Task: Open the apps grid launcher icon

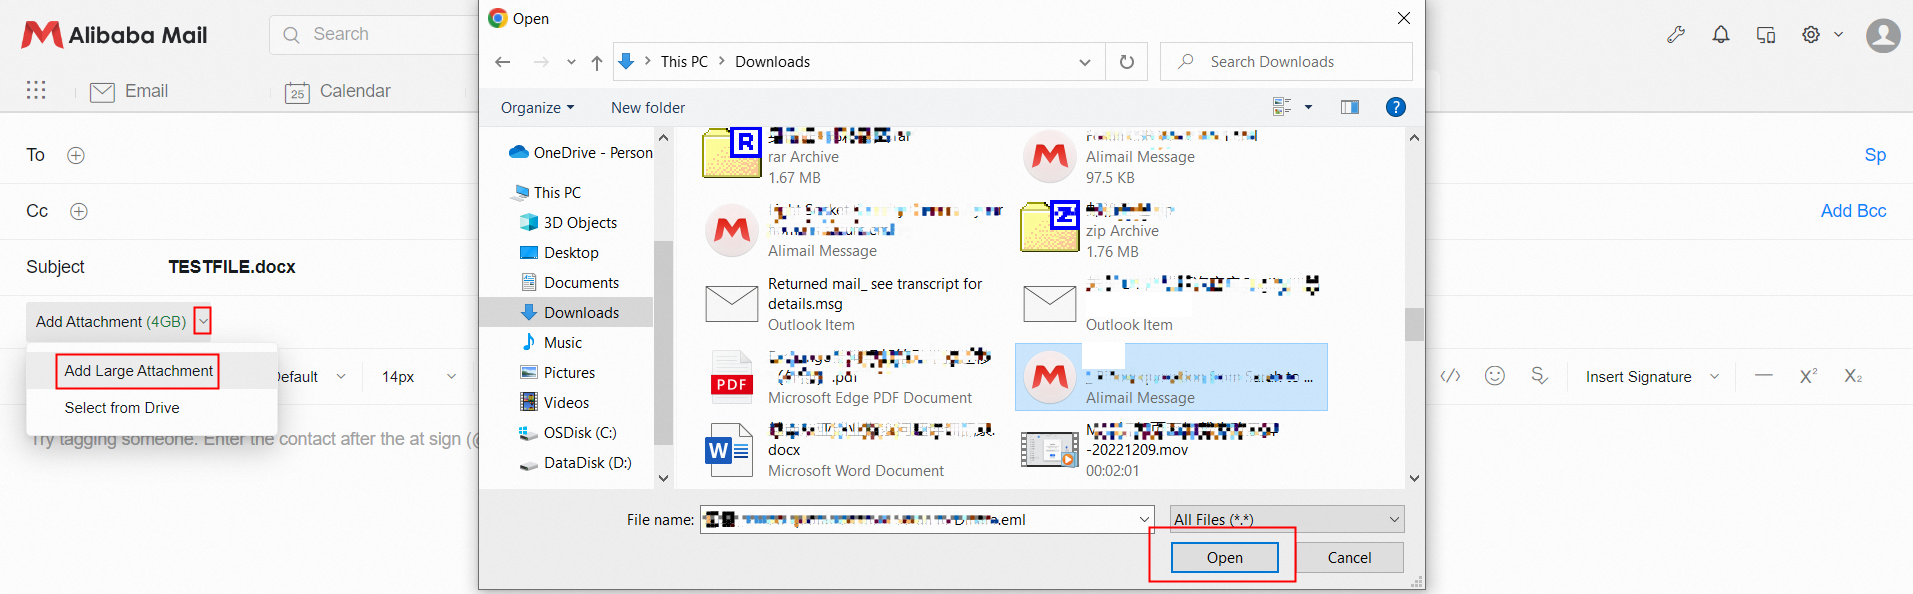Action: point(36,90)
